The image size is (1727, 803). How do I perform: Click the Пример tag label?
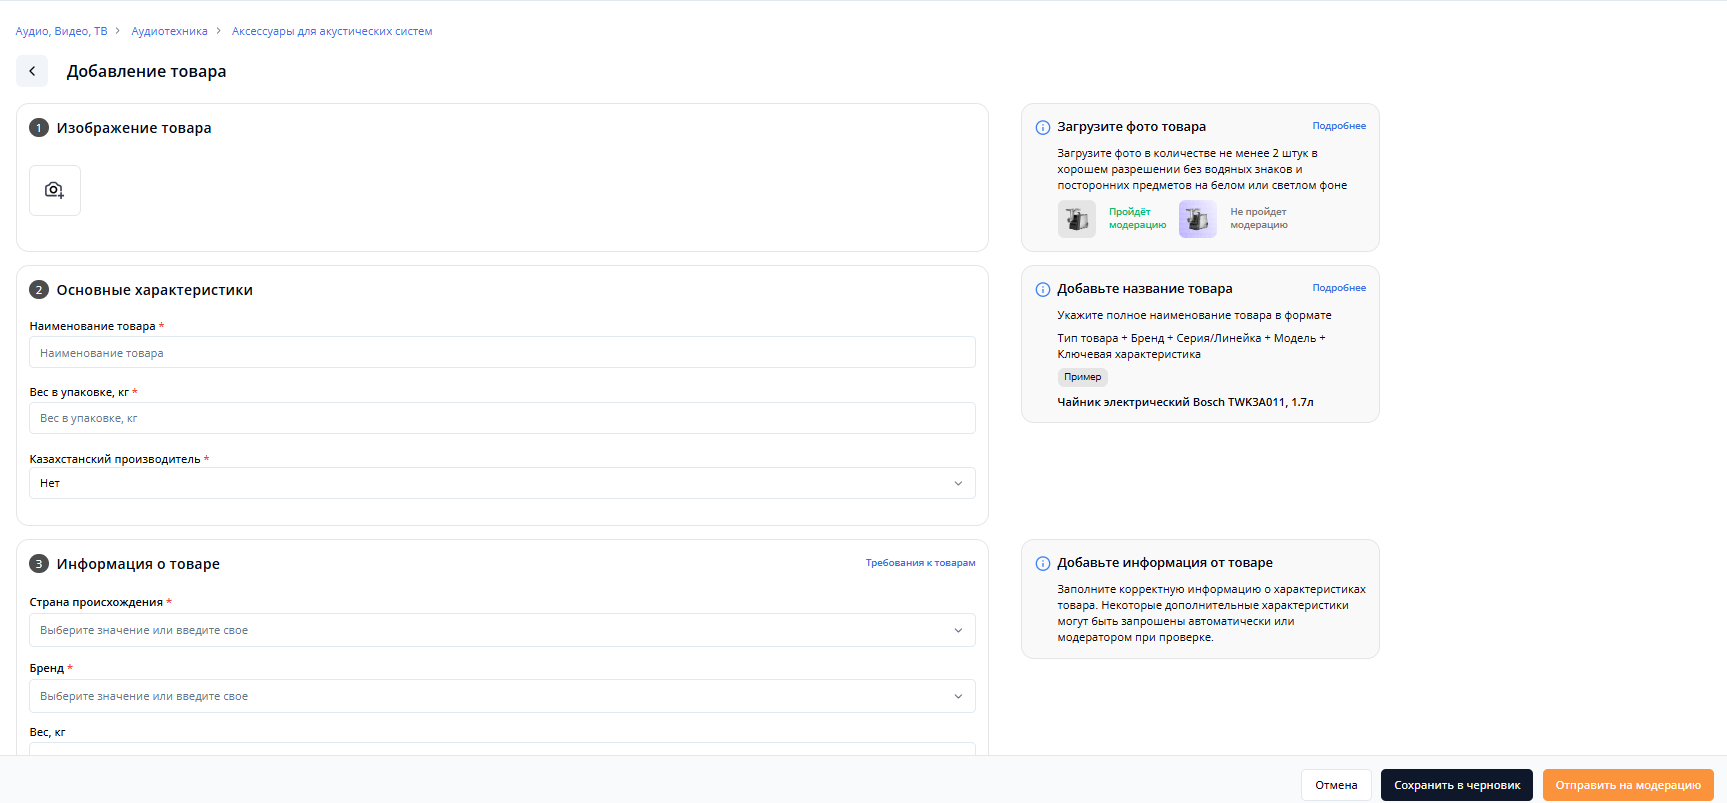(x=1083, y=377)
